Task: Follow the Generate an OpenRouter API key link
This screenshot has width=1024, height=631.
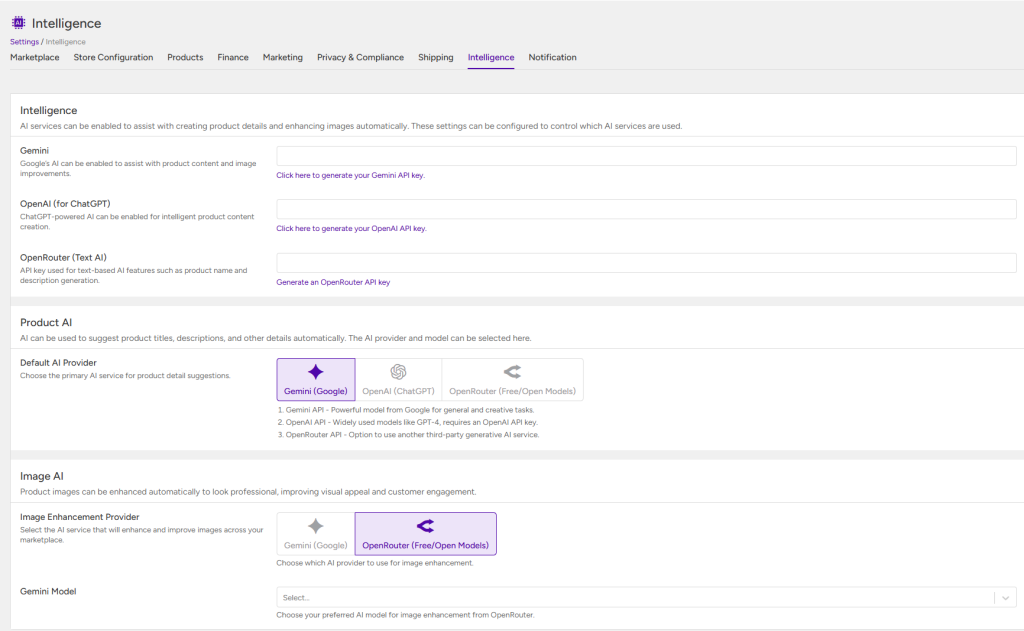Action: pyautogui.click(x=333, y=282)
